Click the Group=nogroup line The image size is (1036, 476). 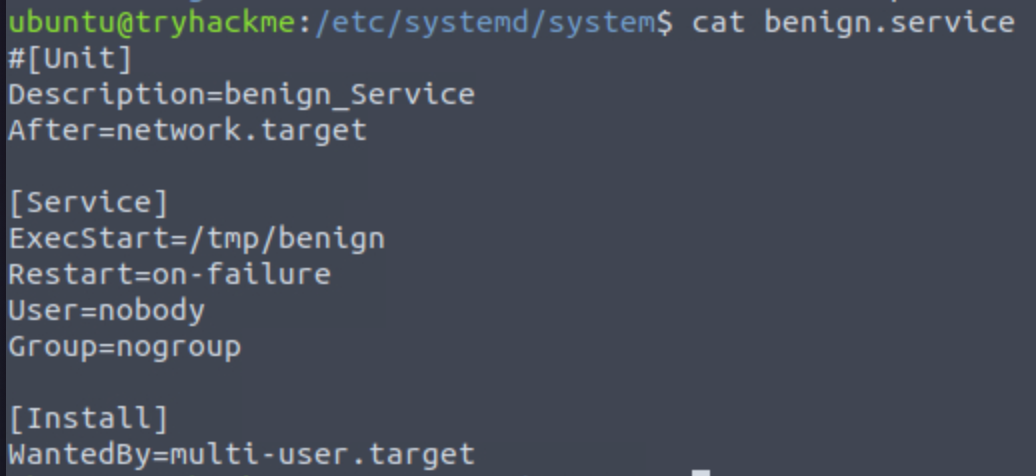125,346
